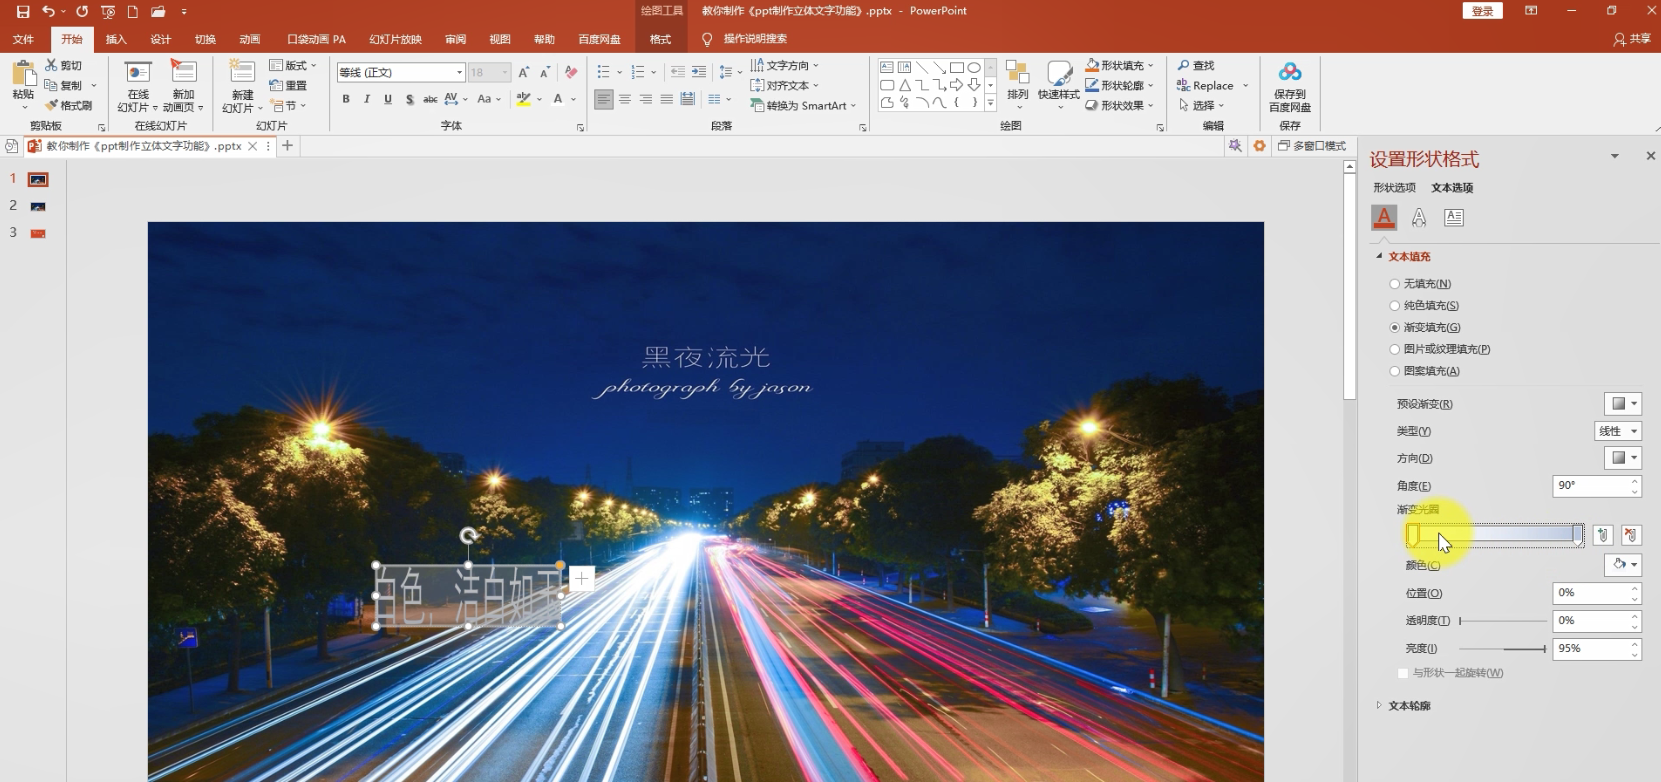Select 图案填充 radio option
Screen dimensions: 1661x782
[x=1395, y=372]
